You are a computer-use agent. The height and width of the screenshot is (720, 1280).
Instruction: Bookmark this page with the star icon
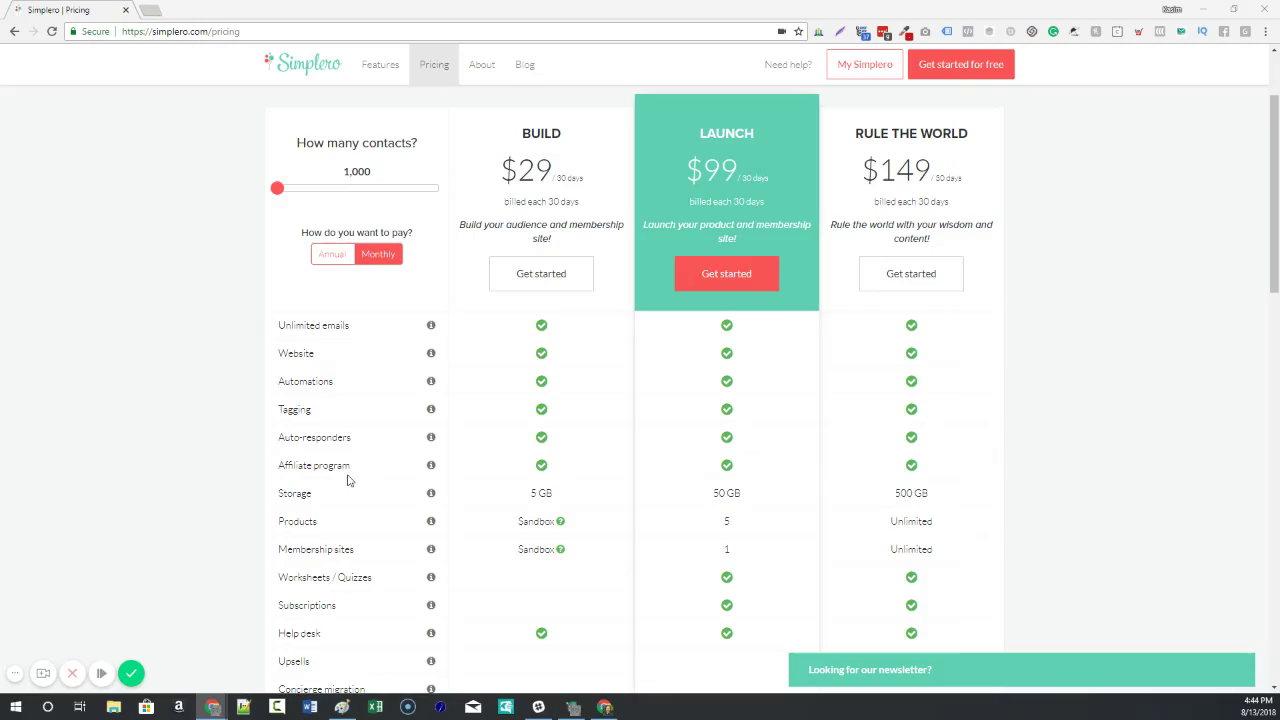[x=798, y=31]
